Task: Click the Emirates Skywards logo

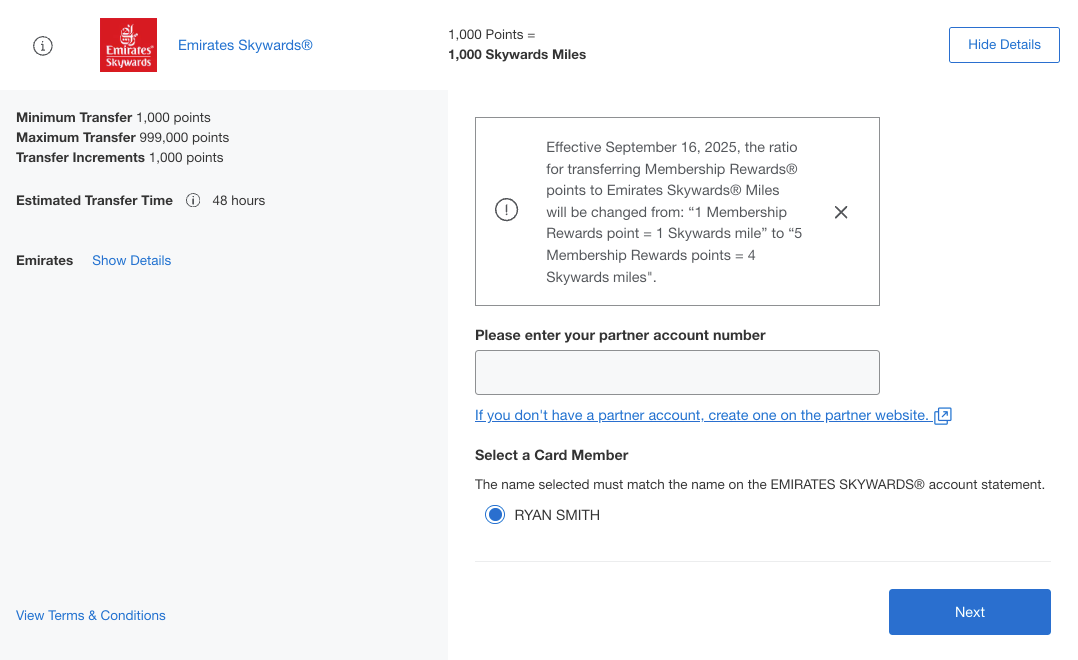Action: [129, 45]
